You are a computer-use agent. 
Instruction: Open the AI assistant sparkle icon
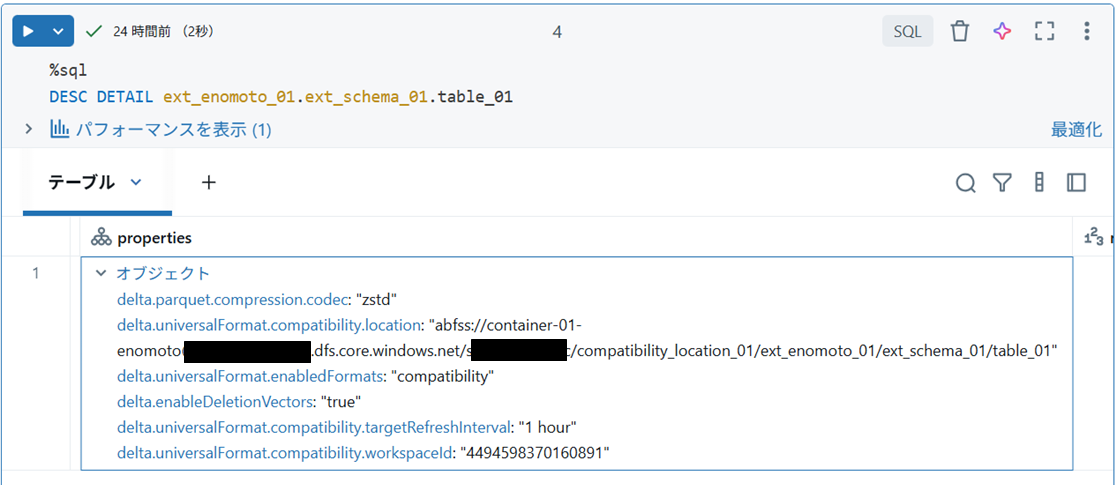[1002, 31]
